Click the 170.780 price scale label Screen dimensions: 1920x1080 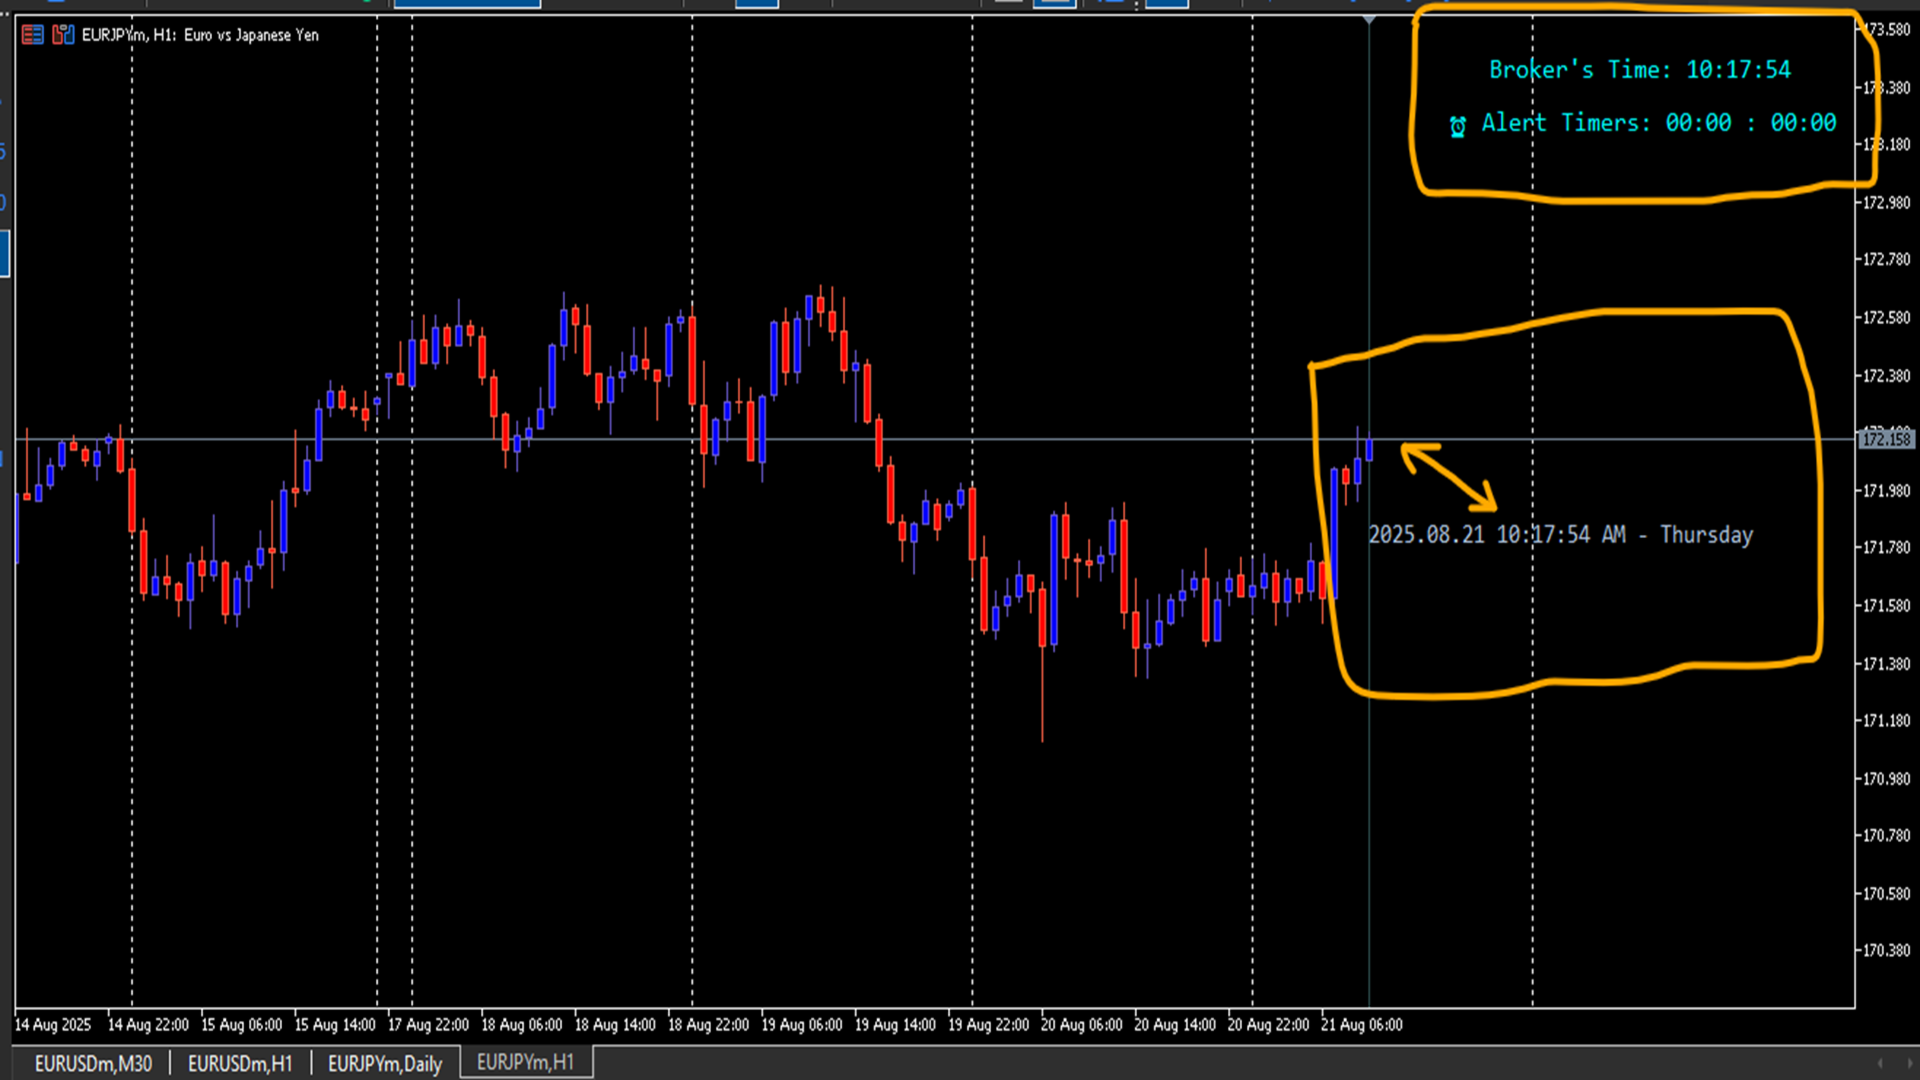[1886, 836]
